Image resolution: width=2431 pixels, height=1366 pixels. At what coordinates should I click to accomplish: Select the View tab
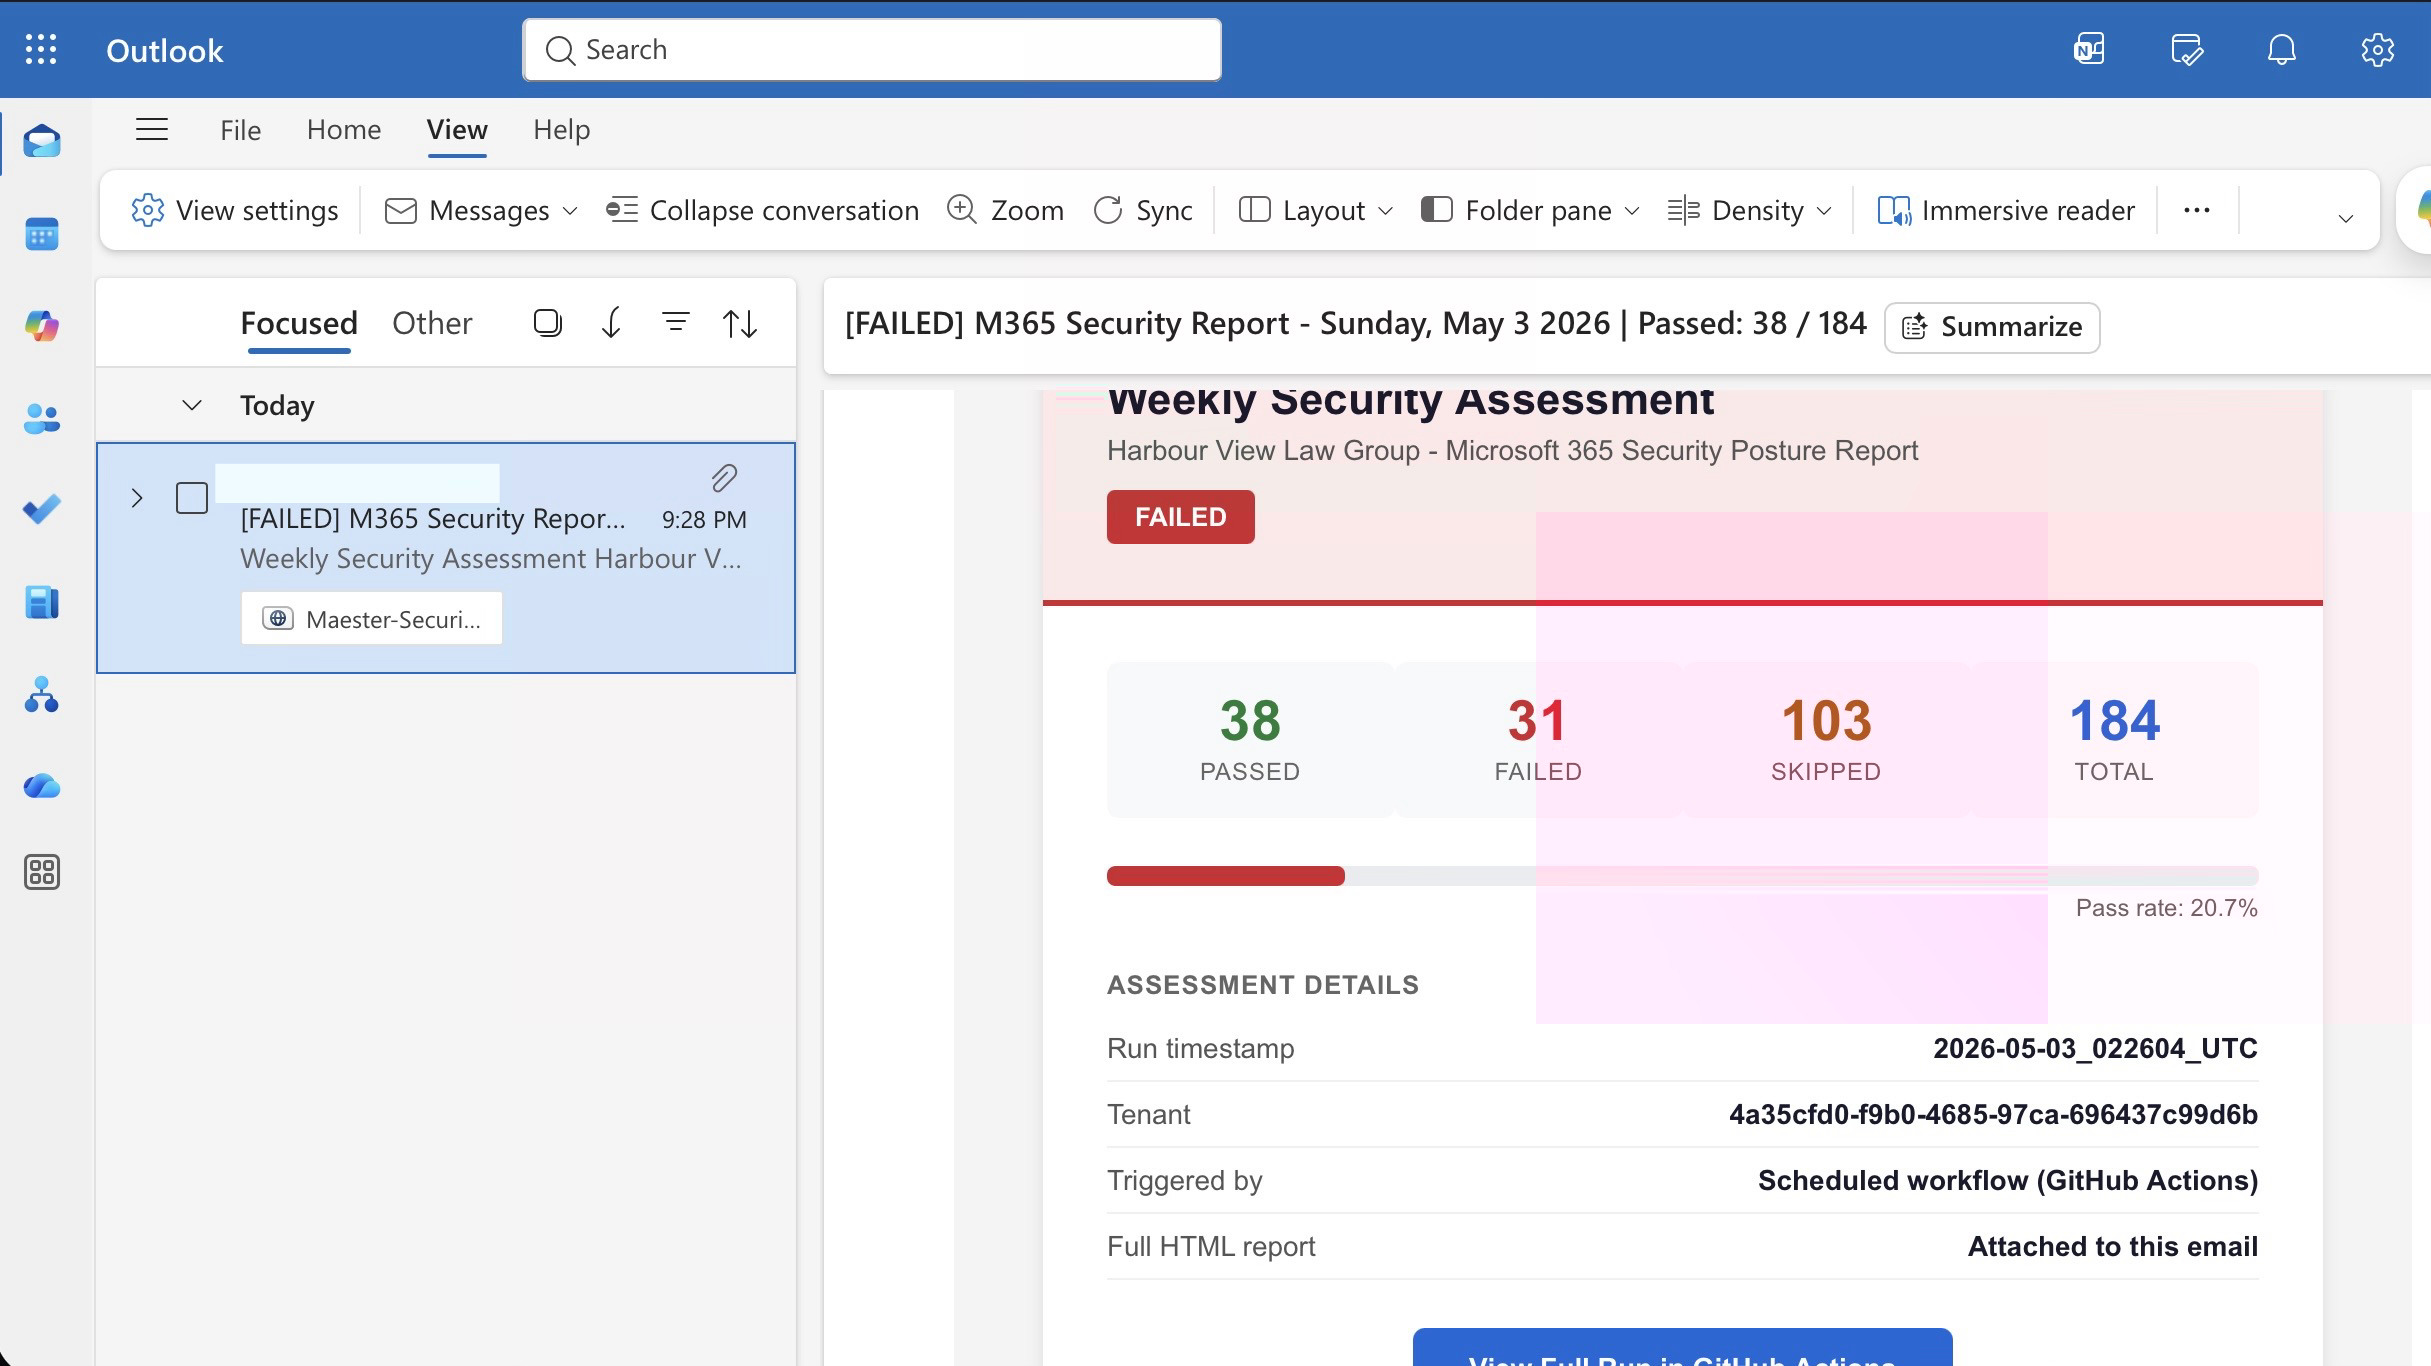(457, 130)
